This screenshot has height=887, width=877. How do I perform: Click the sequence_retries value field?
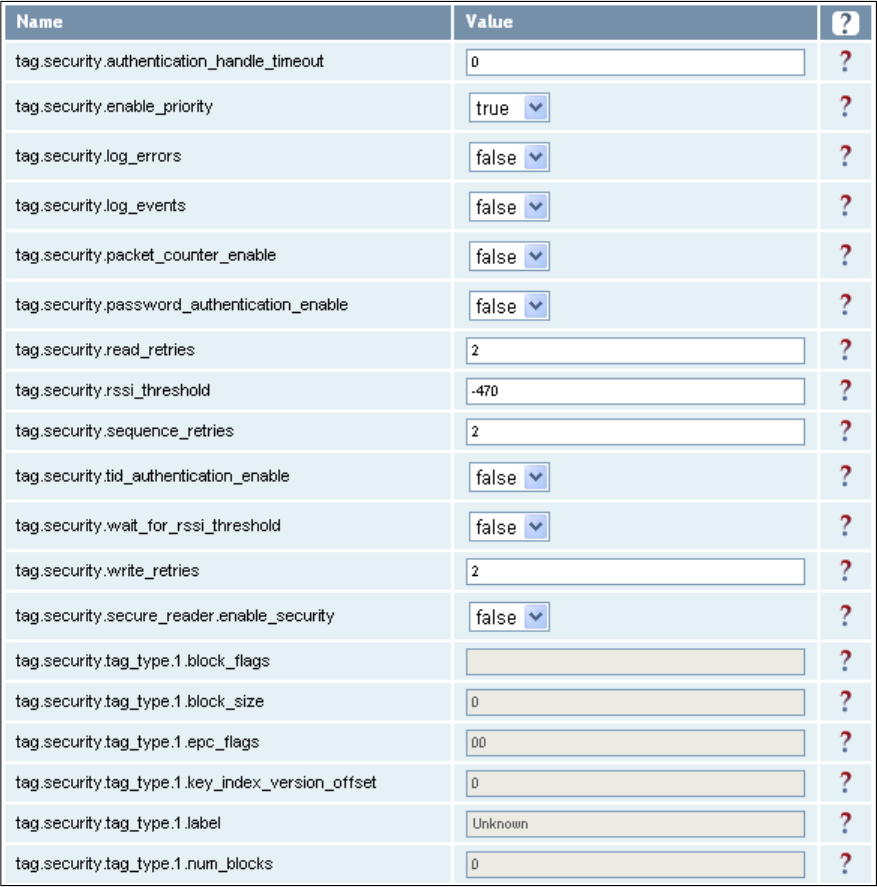635,432
